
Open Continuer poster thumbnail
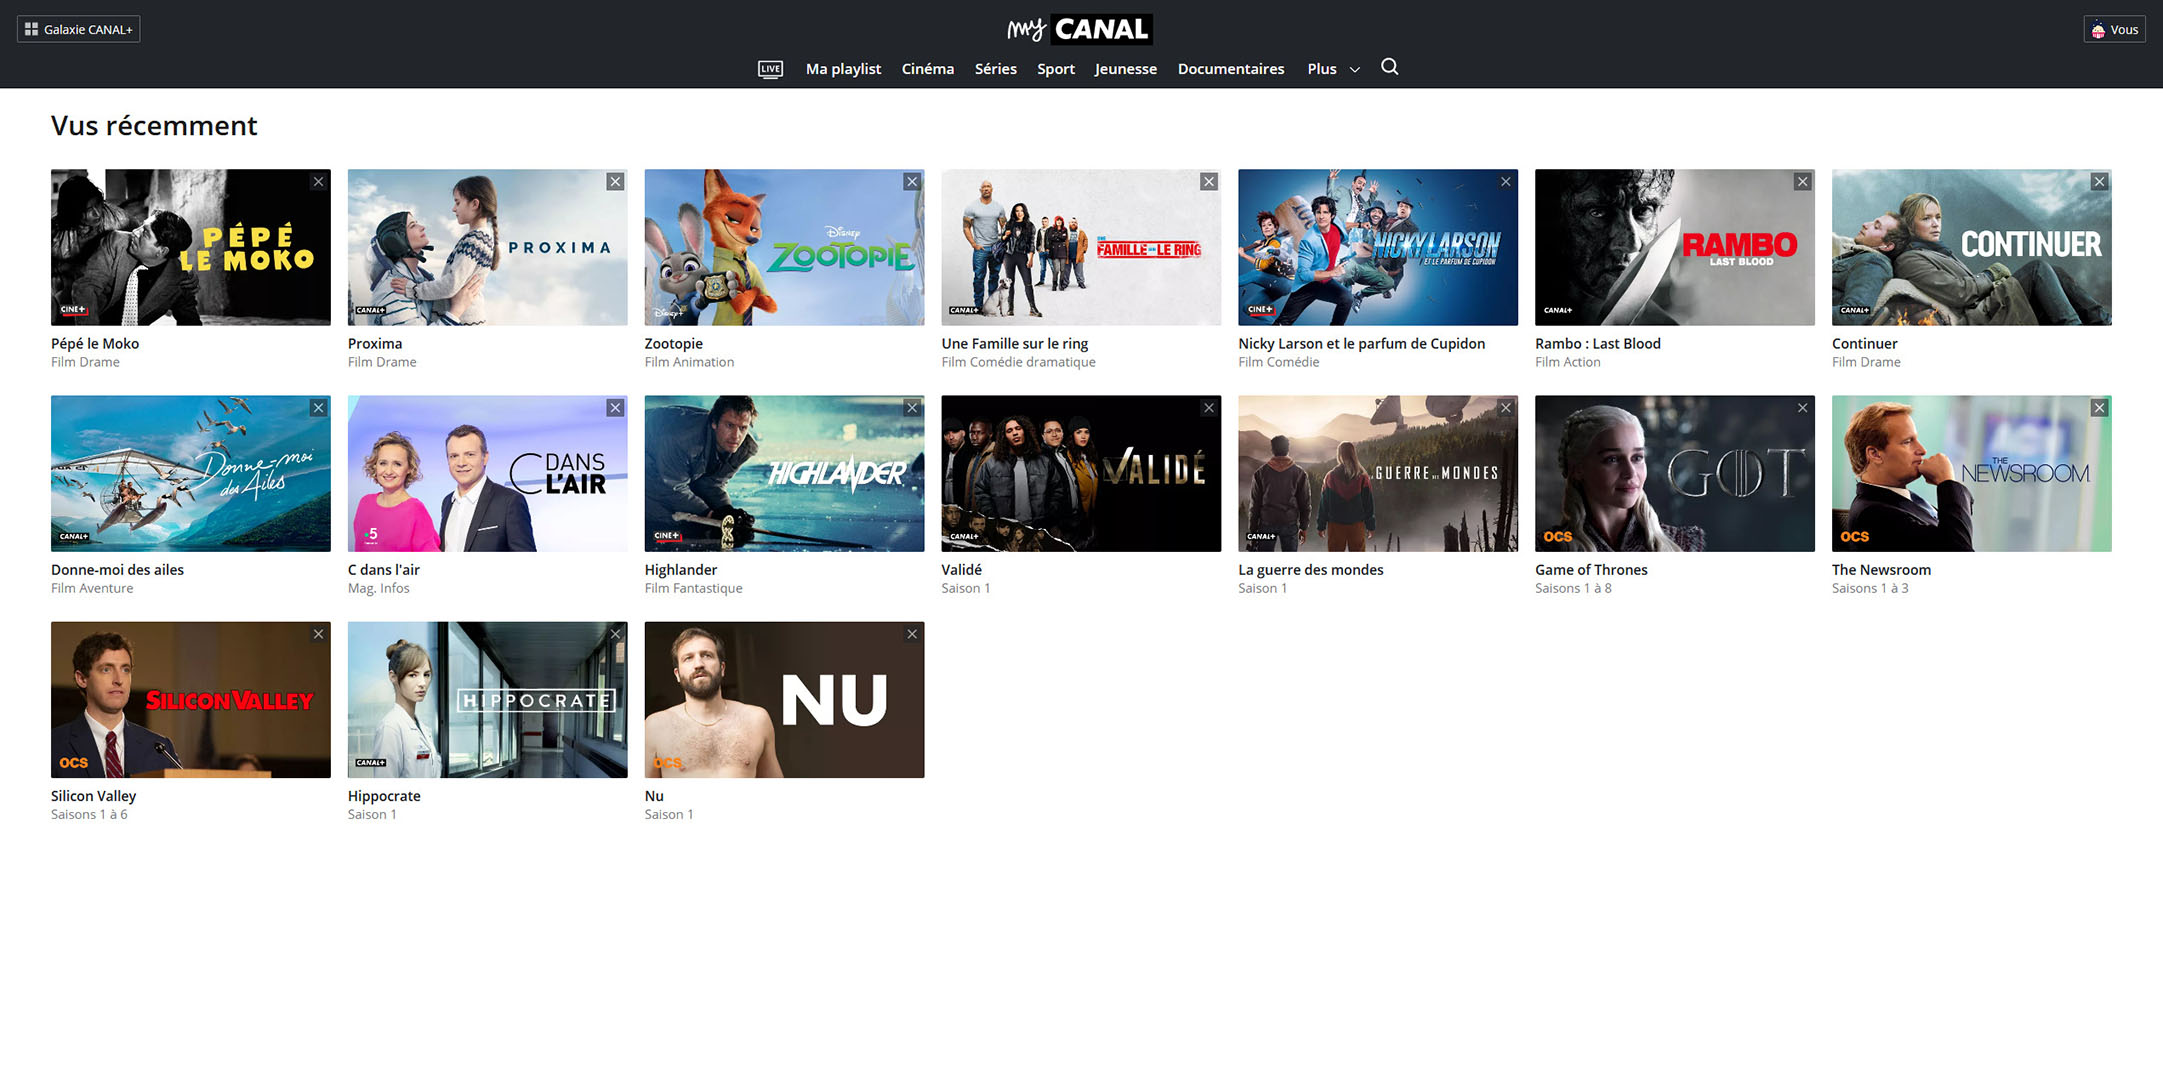1972,247
